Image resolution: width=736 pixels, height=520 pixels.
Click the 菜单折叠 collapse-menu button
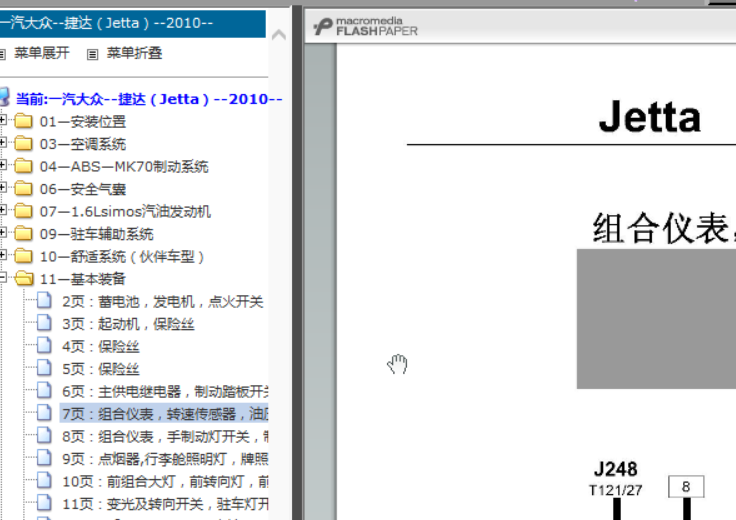(x=134, y=53)
